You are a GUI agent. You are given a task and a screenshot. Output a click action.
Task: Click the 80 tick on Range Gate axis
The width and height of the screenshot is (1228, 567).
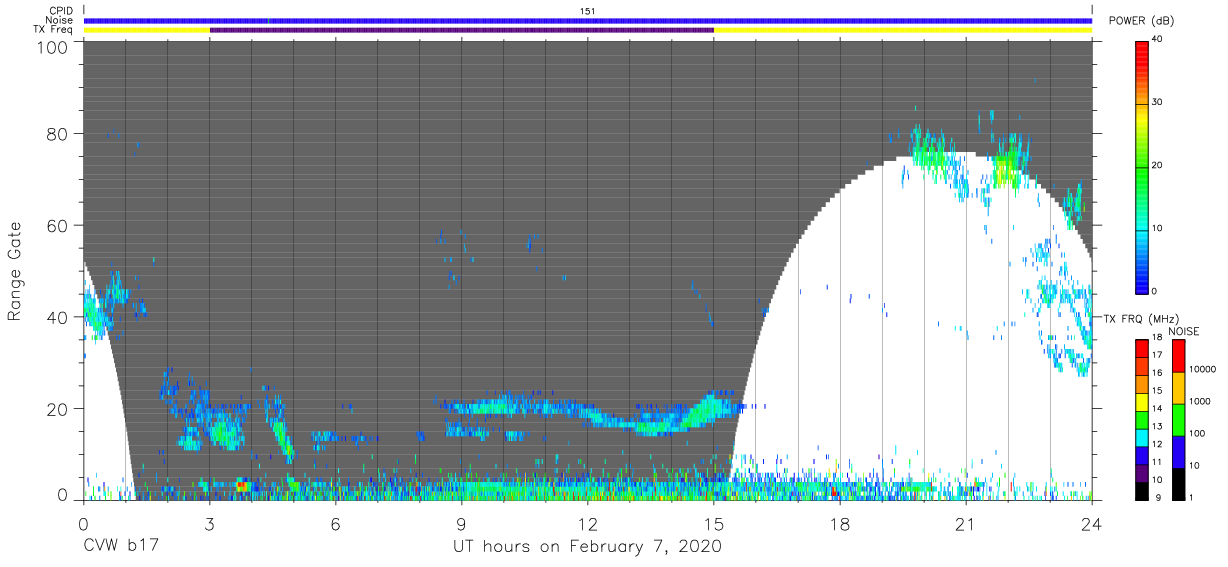click(x=58, y=134)
